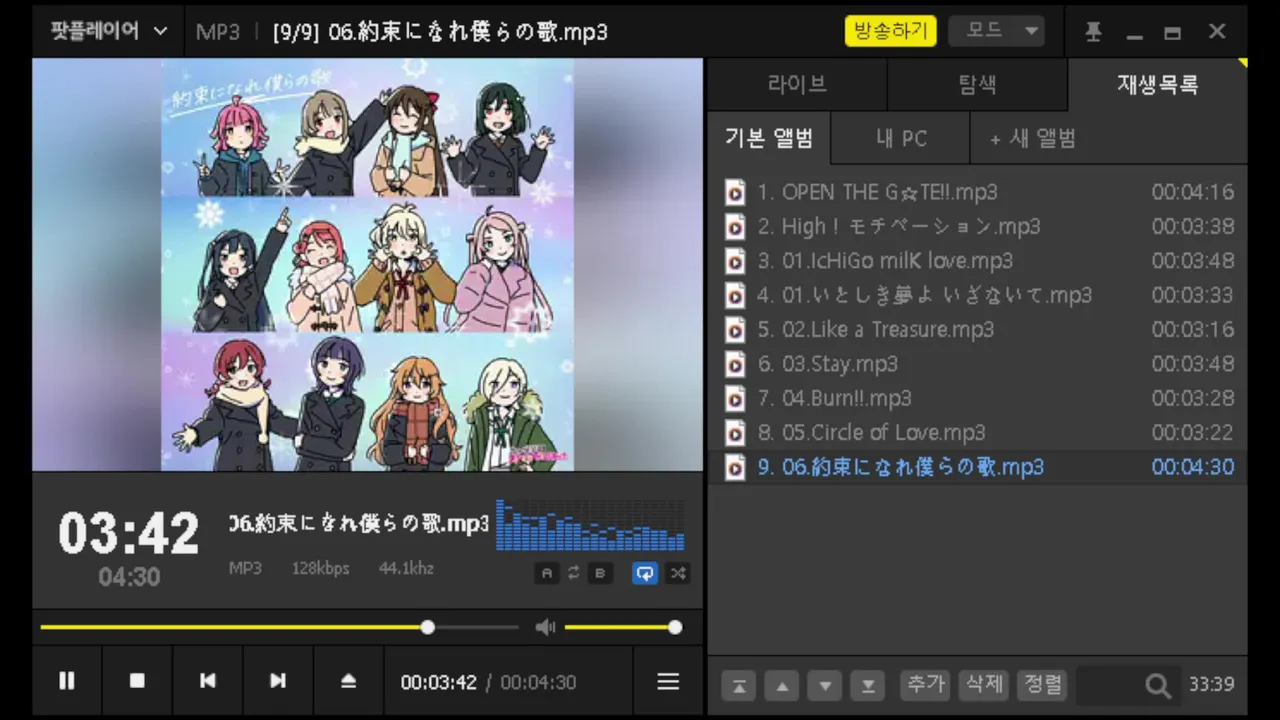Click the volume slider handle
The image size is (1280, 720).
675,628
